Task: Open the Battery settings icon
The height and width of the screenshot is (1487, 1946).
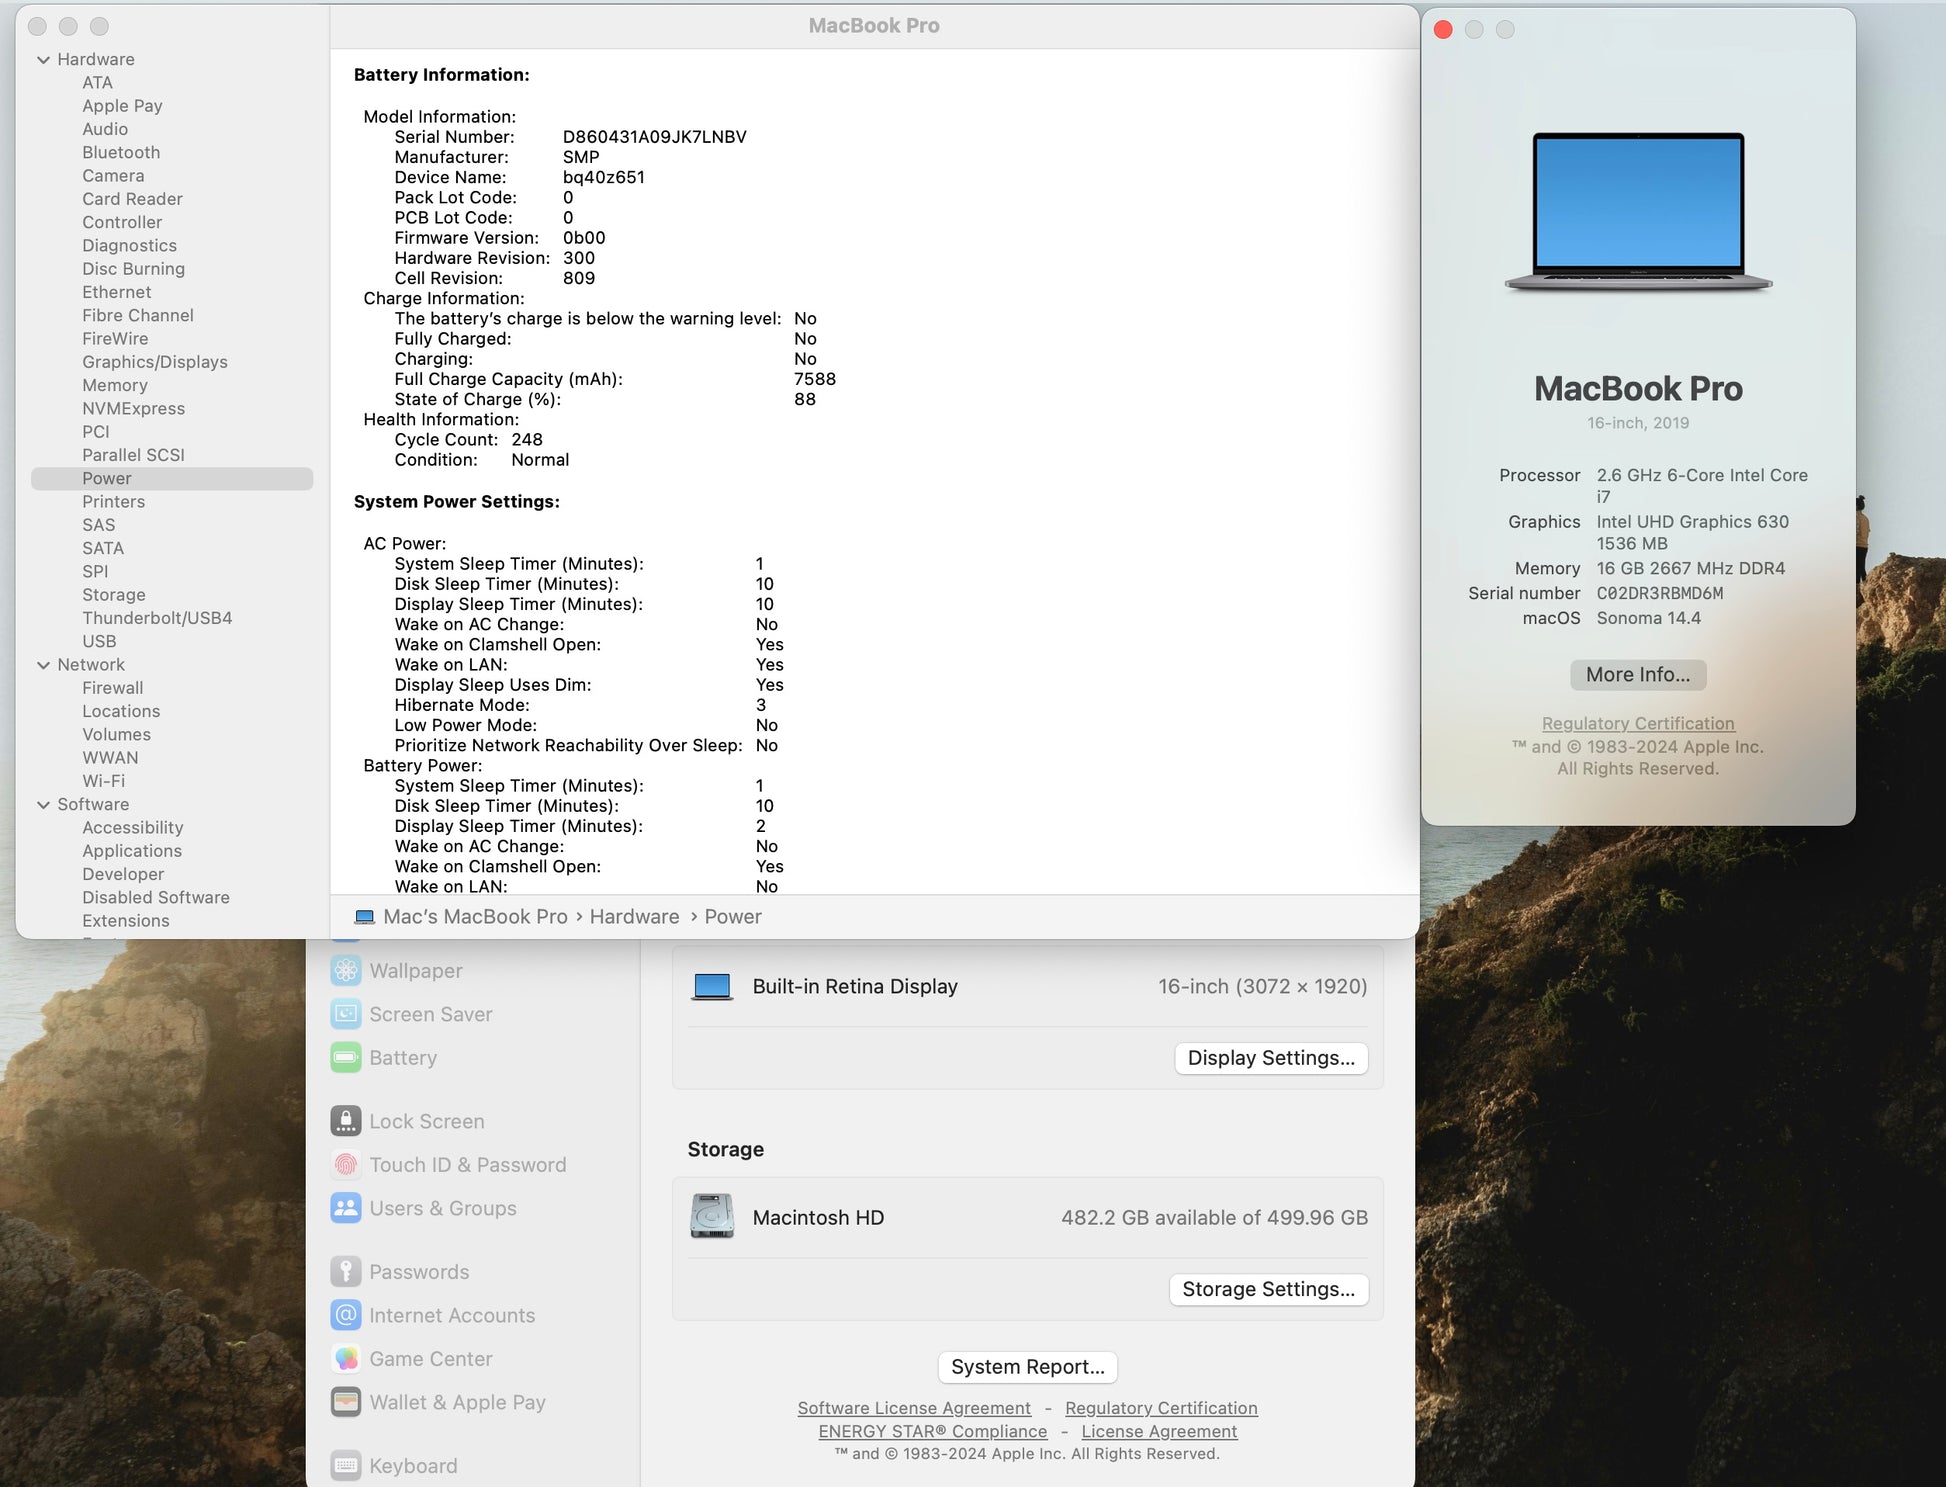Action: coord(346,1057)
